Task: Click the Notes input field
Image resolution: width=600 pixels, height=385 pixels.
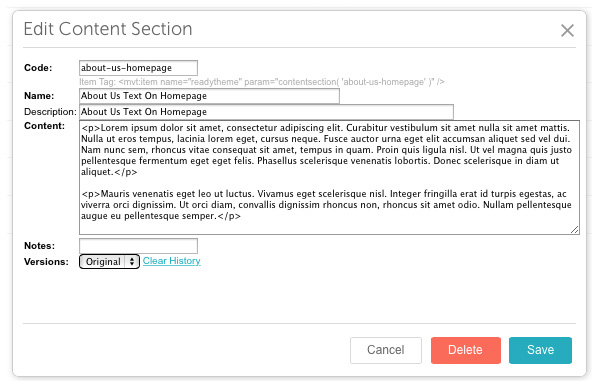Action: point(138,246)
